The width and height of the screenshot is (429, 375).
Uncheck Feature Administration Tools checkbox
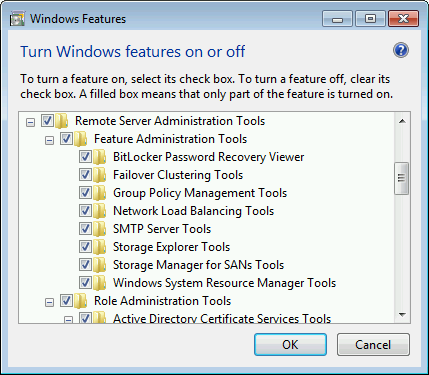66,139
